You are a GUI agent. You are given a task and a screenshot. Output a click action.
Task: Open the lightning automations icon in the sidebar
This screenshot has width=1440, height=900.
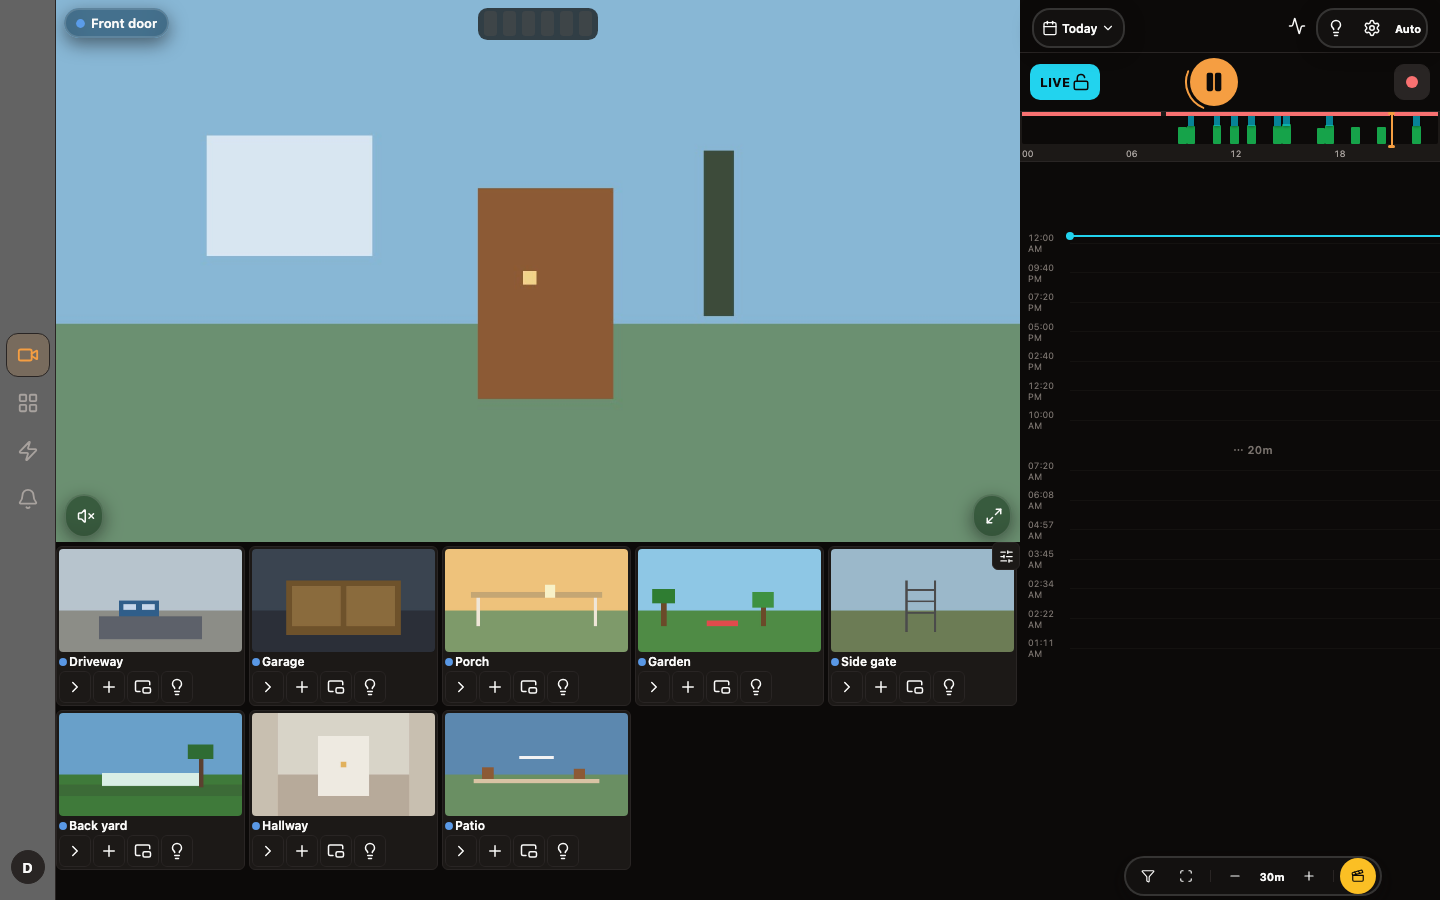click(28, 451)
